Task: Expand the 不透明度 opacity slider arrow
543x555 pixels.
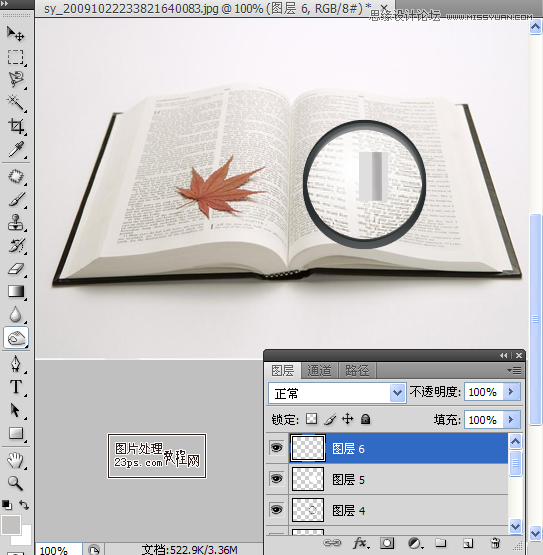Action: point(511,392)
